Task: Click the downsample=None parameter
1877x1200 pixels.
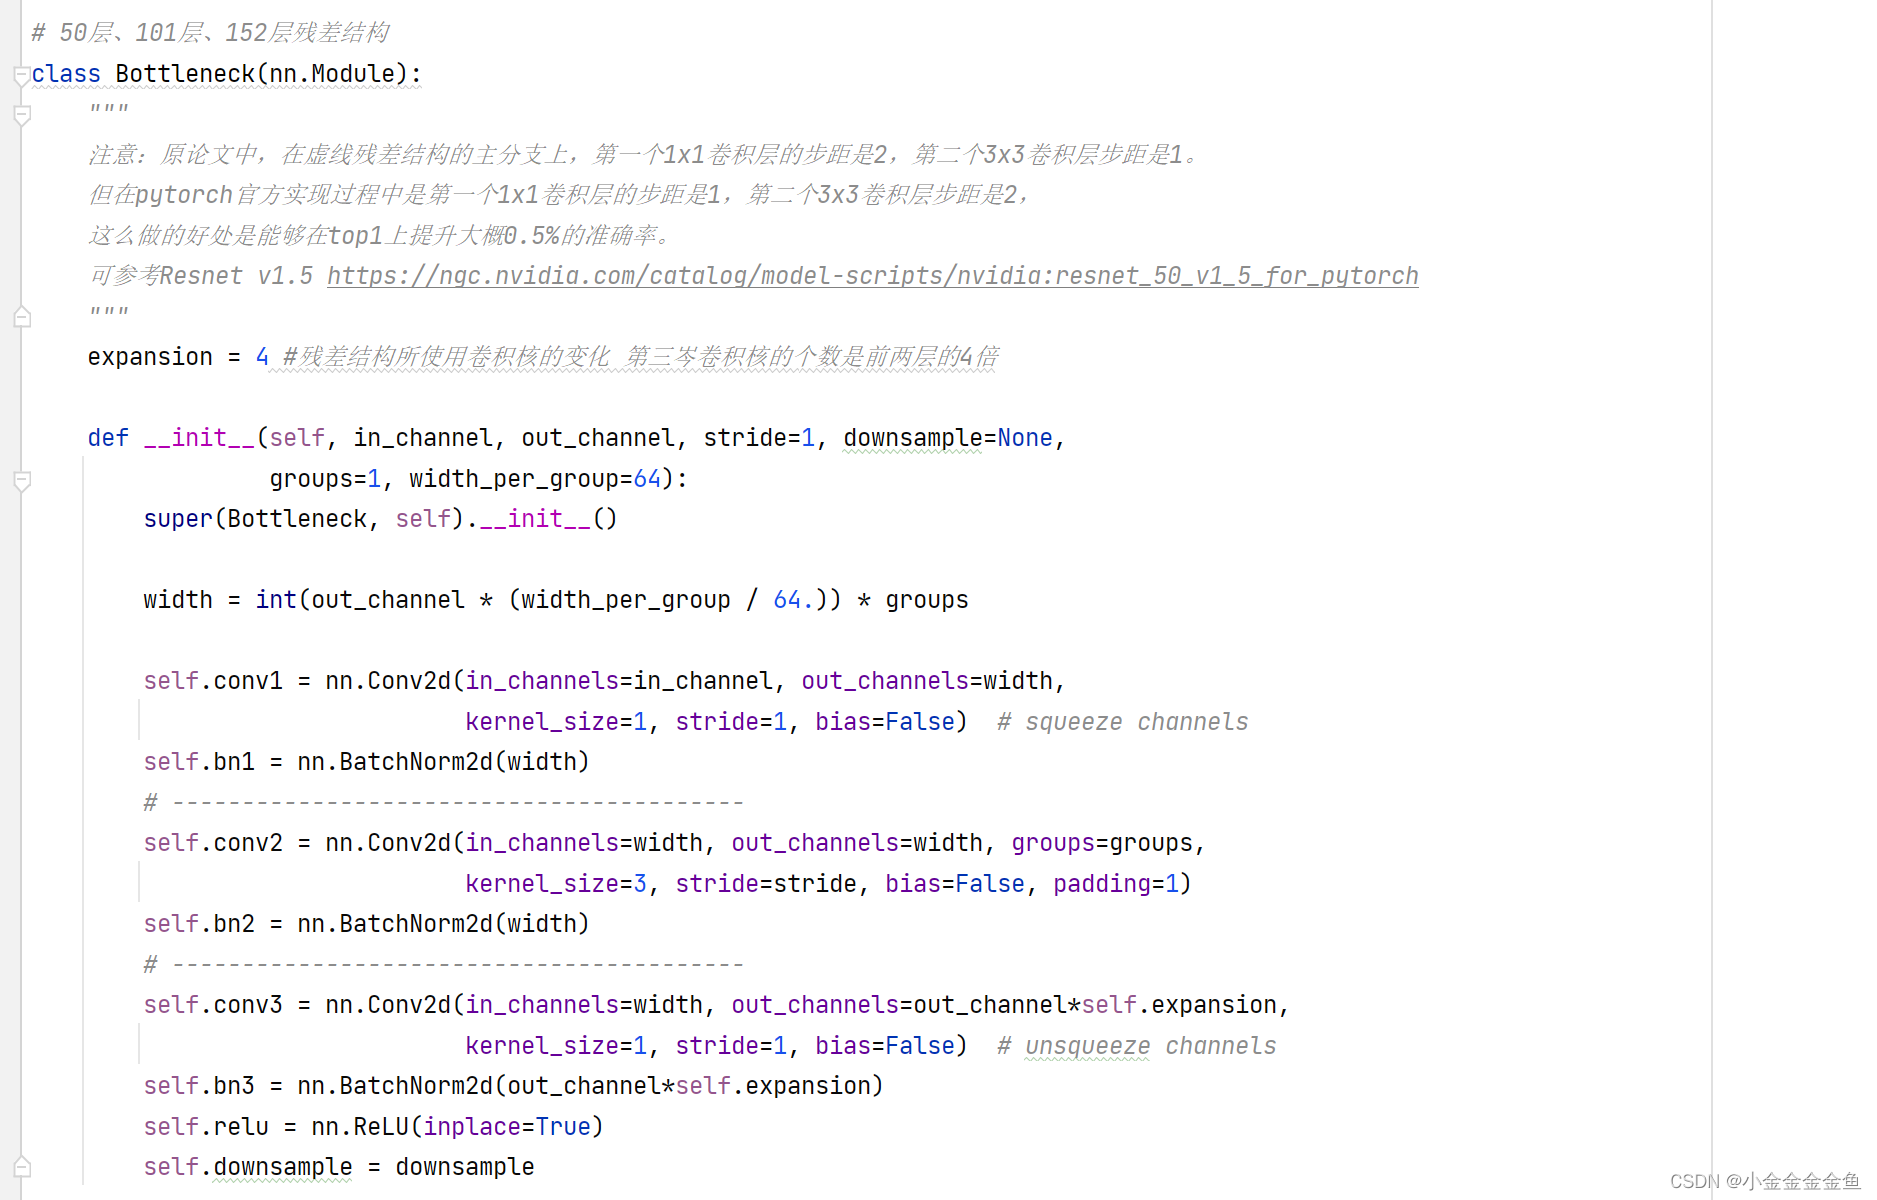Action: pos(948,438)
